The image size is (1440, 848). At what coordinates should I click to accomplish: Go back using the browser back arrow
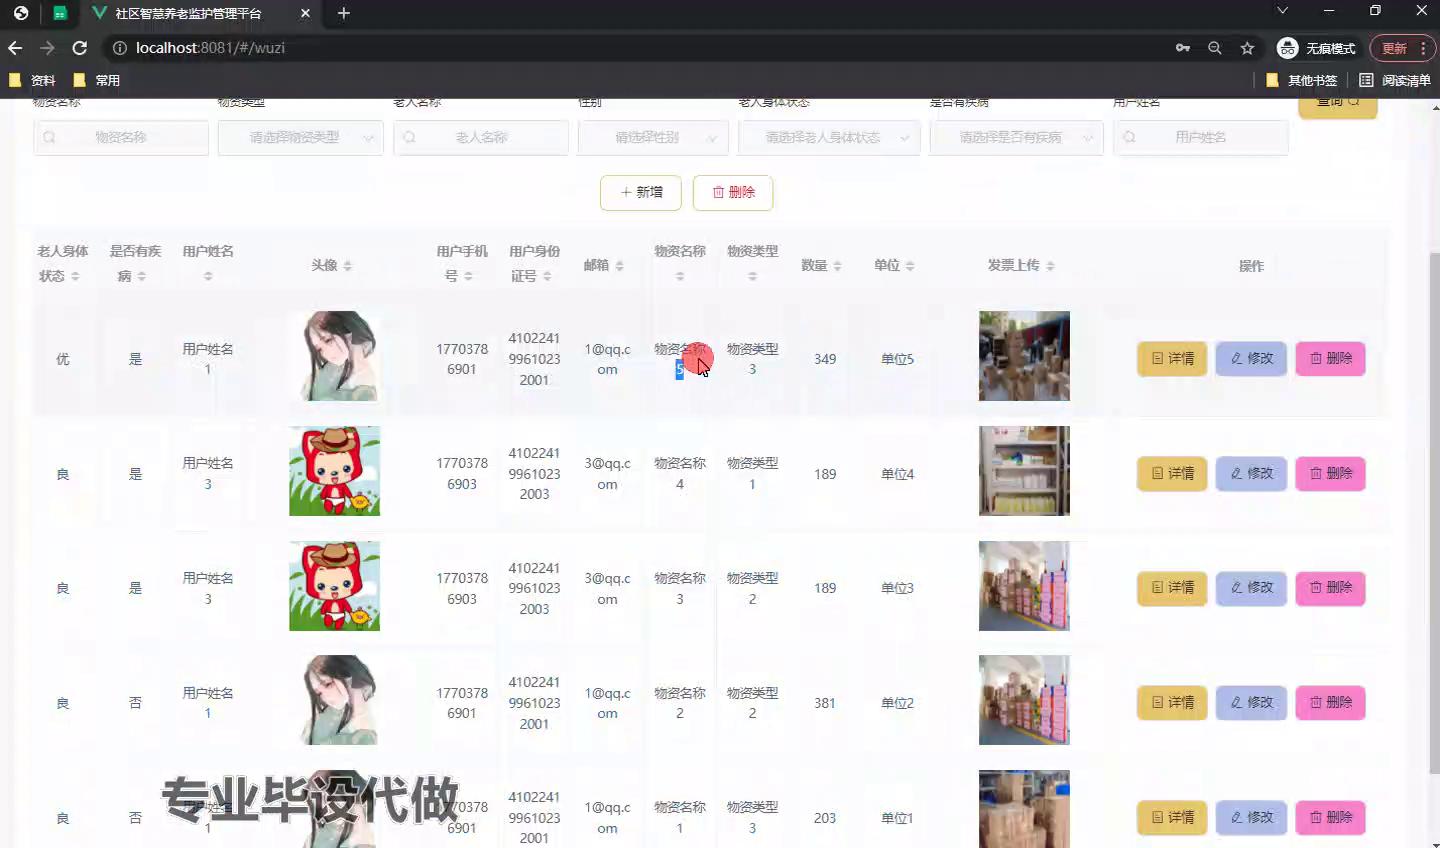tap(15, 48)
